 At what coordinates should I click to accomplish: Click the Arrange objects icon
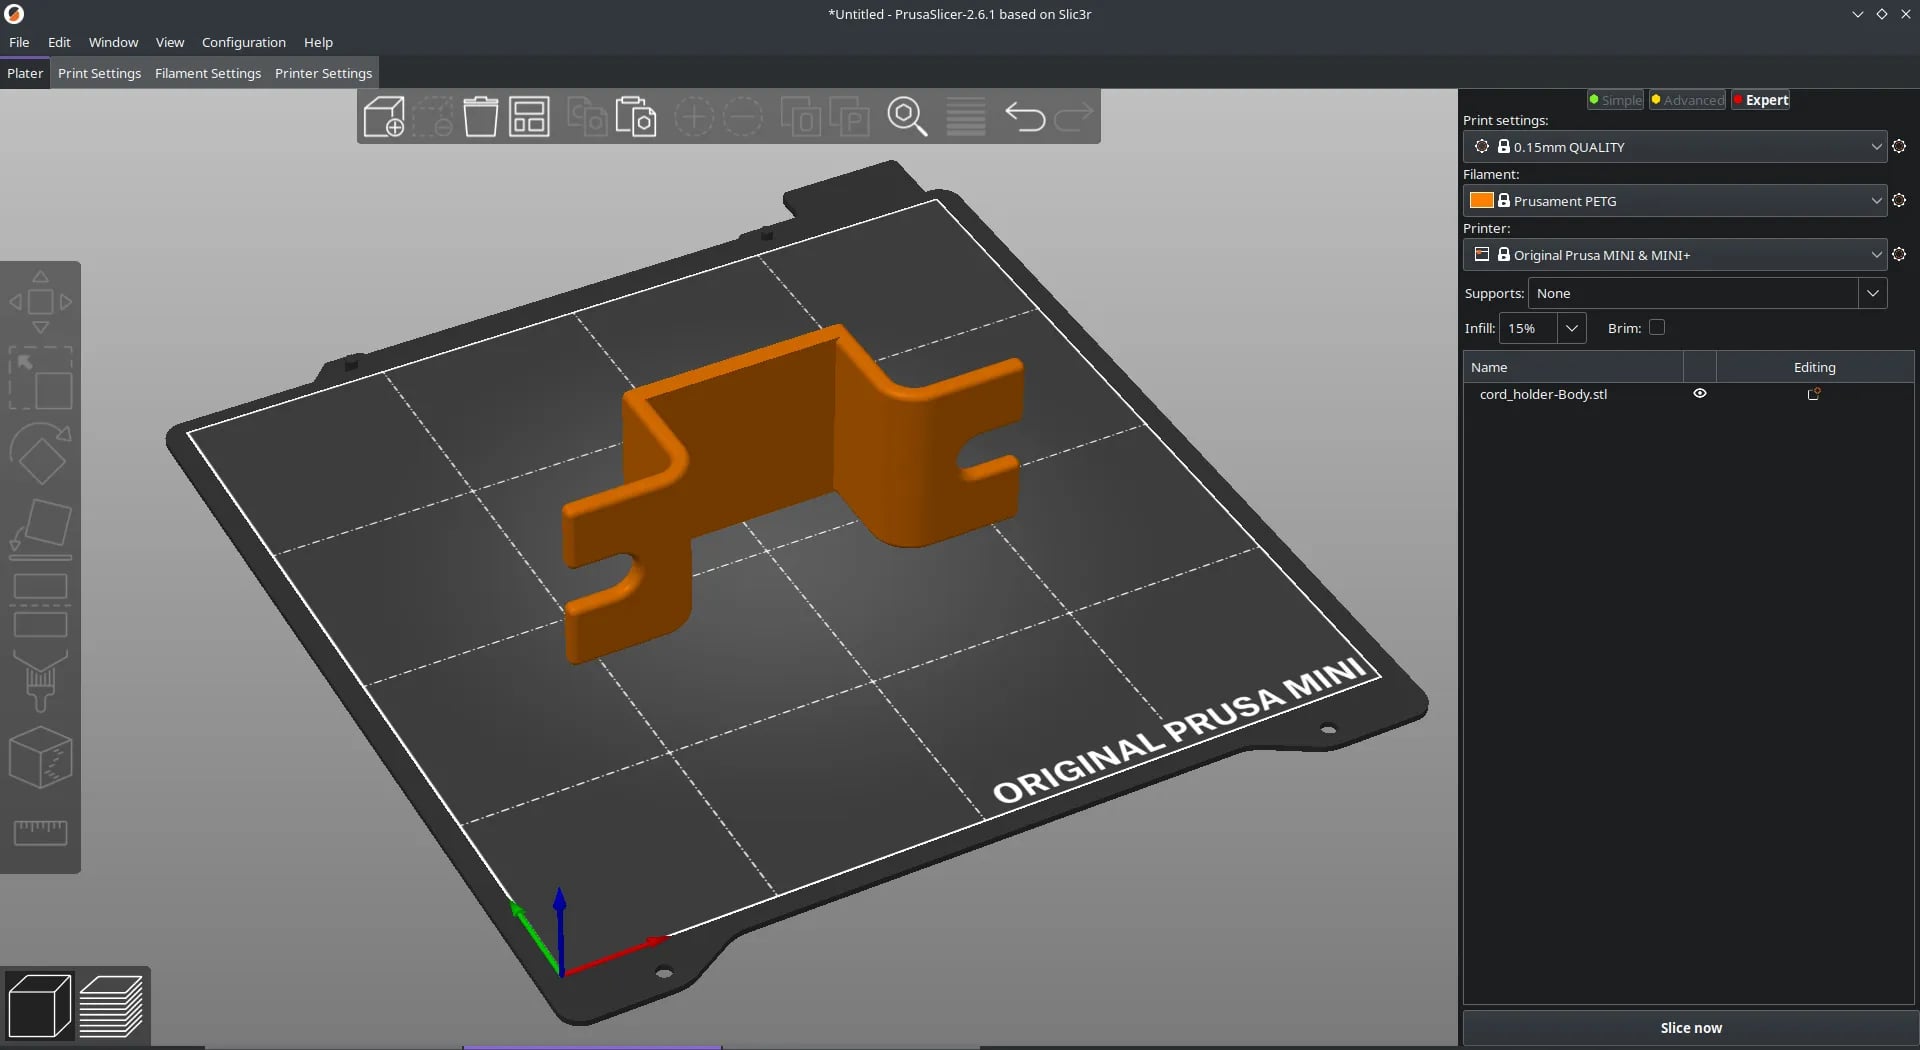tap(529, 117)
